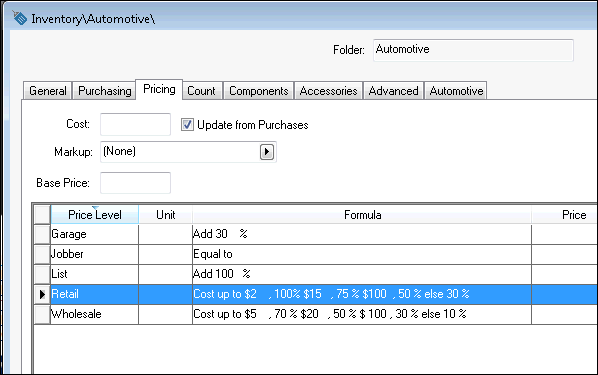Select the Garage row selector box
This screenshot has width=598, height=375.
point(42,234)
